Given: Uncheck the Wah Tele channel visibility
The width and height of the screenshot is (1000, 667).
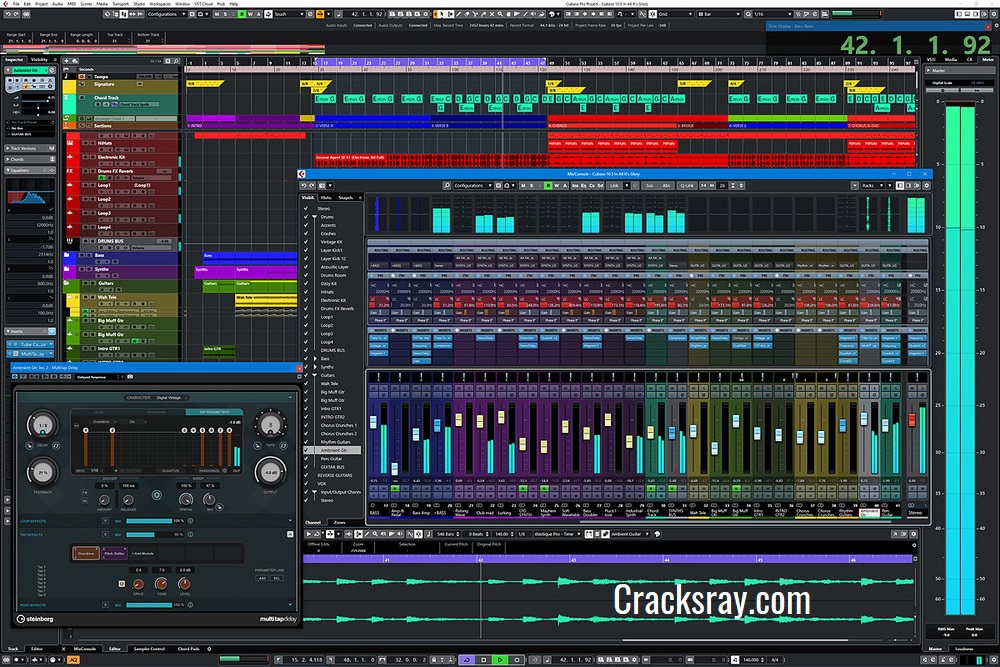Looking at the screenshot, I should pyautogui.click(x=306, y=383).
